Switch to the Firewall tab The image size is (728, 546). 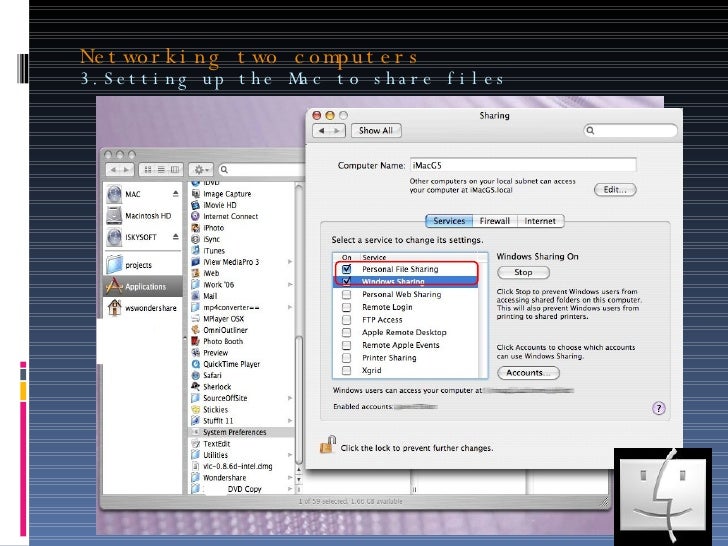pos(494,221)
